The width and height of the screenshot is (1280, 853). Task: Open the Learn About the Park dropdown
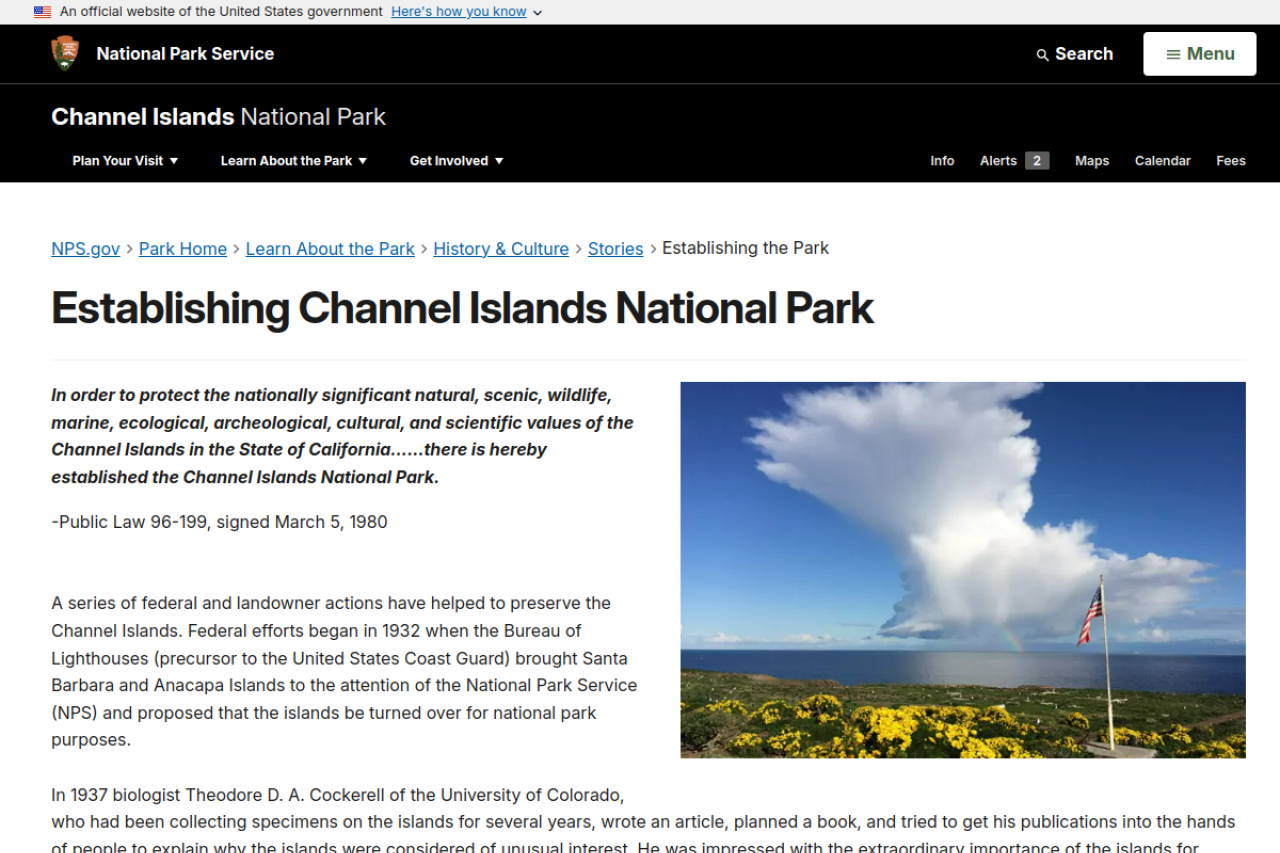(x=294, y=161)
